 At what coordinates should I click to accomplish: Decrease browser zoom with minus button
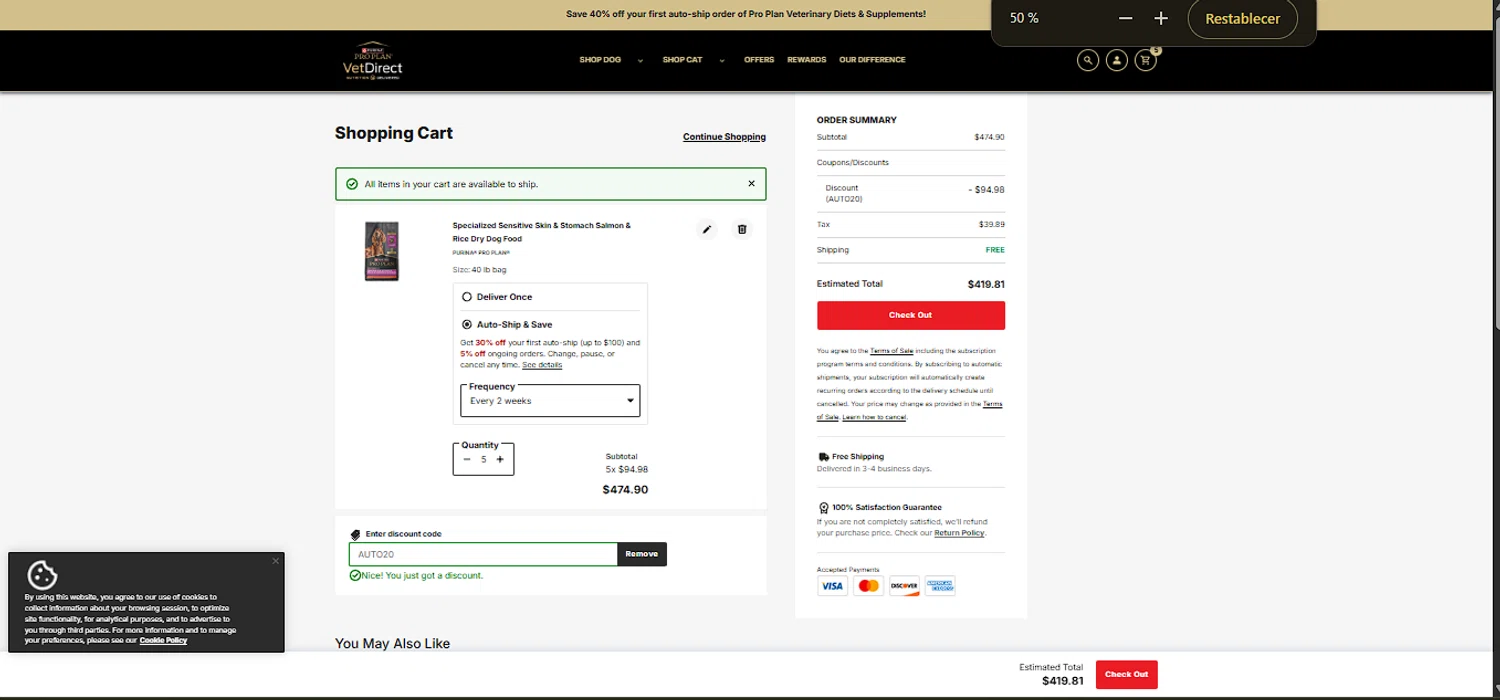point(1126,18)
